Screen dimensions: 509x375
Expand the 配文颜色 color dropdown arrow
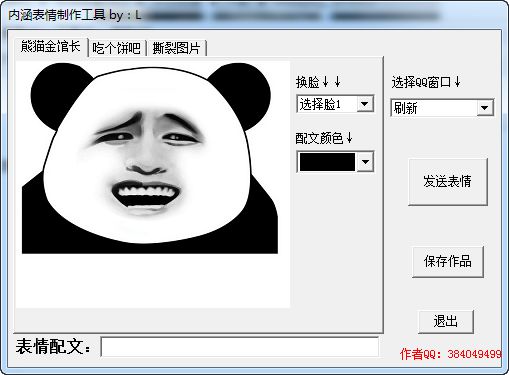click(x=365, y=162)
